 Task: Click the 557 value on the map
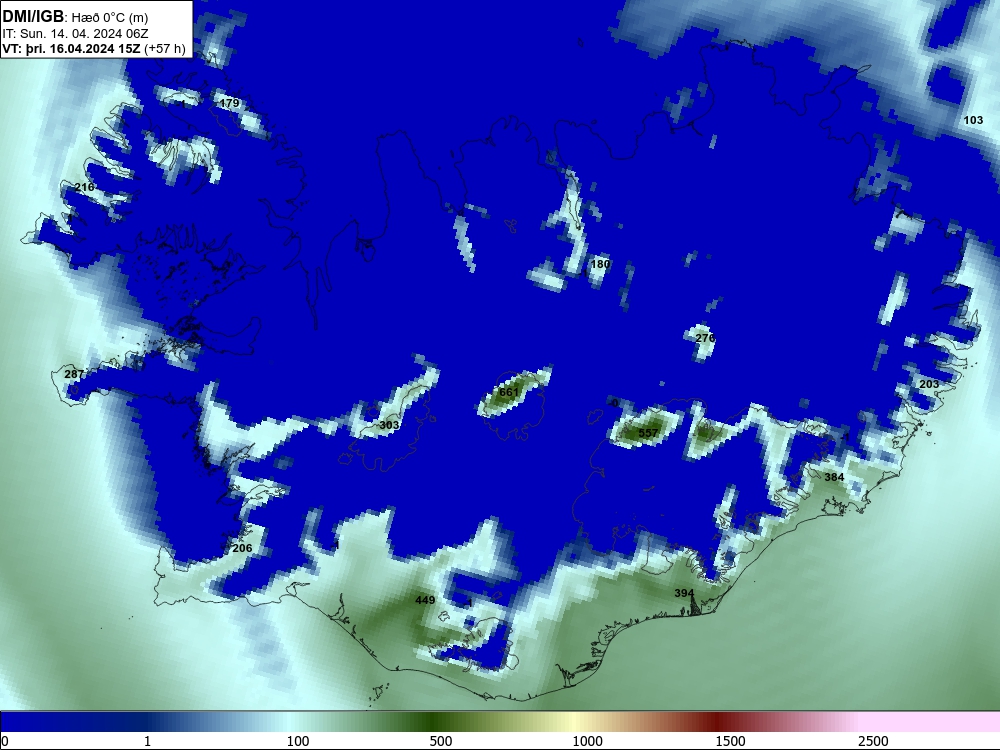[648, 433]
